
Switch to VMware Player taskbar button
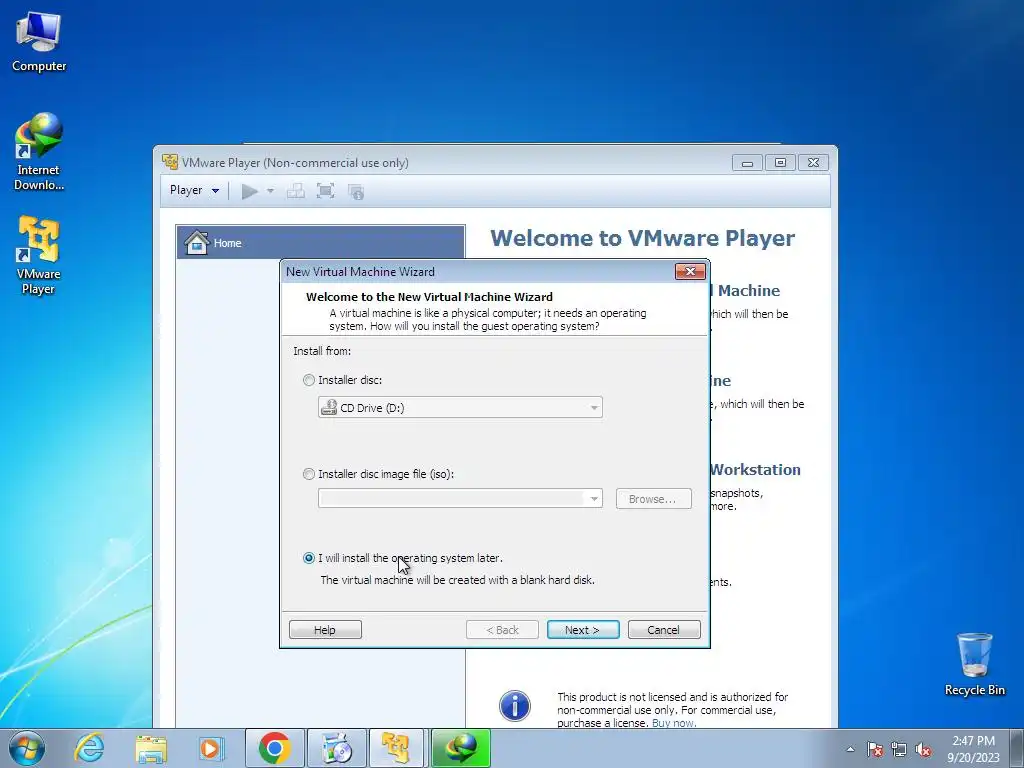[x=397, y=748]
